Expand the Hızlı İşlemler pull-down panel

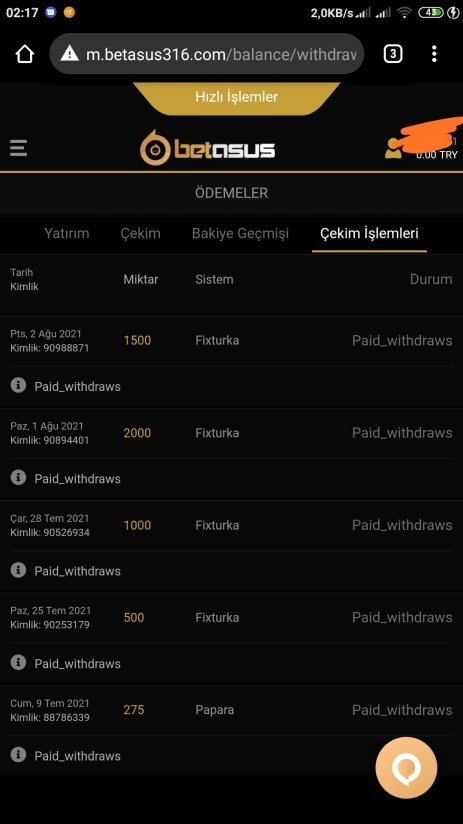click(x=236, y=97)
